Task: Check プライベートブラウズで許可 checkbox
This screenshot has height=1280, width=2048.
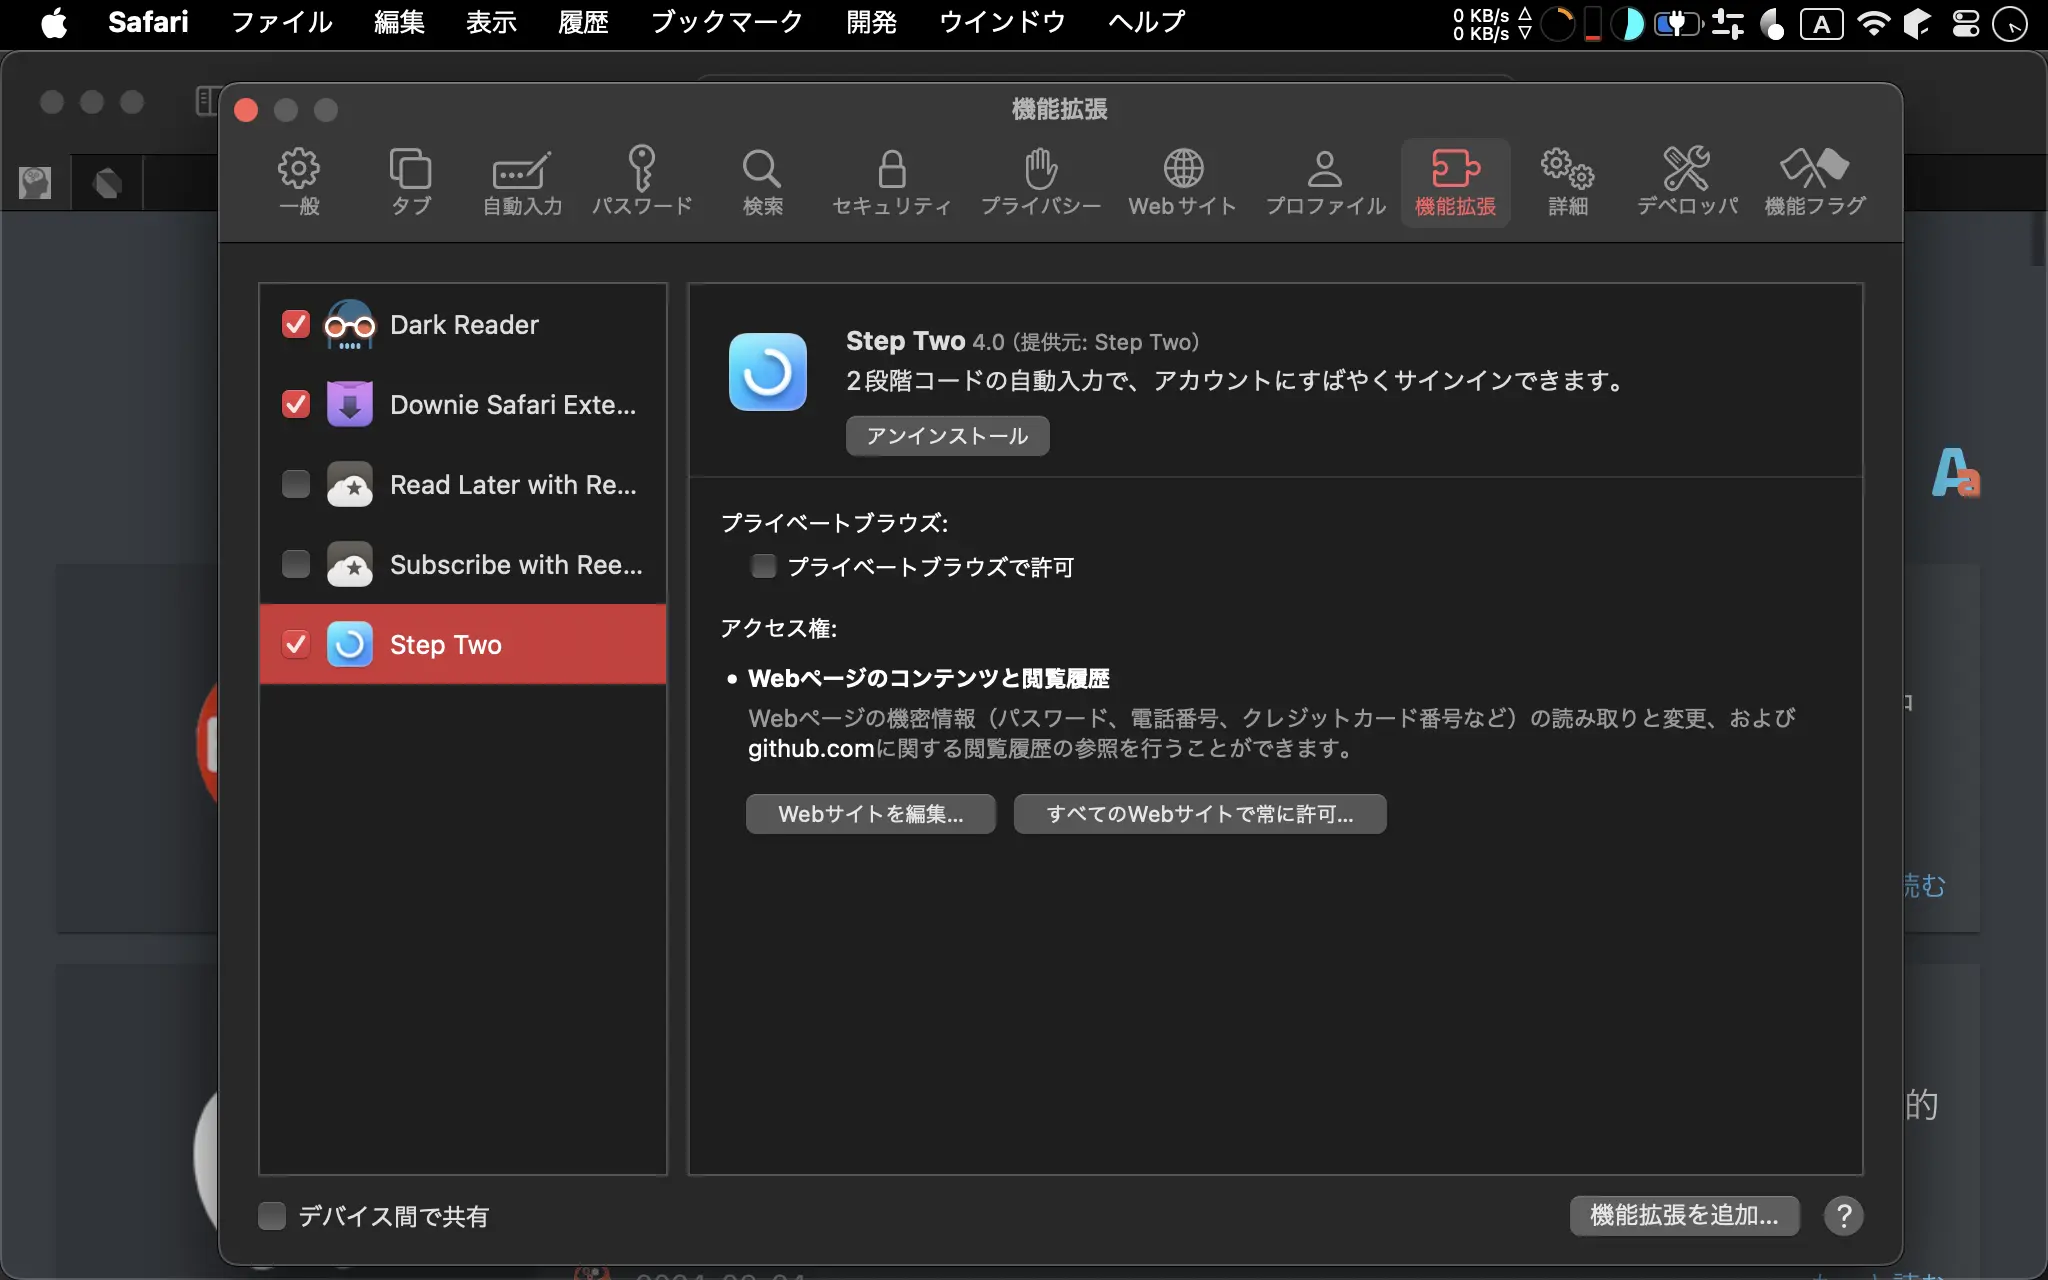Action: coord(764,566)
